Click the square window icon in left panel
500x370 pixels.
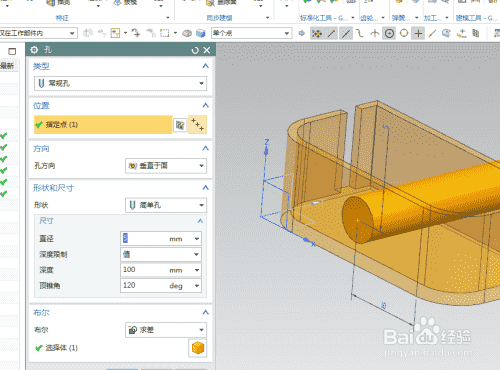[12, 51]
